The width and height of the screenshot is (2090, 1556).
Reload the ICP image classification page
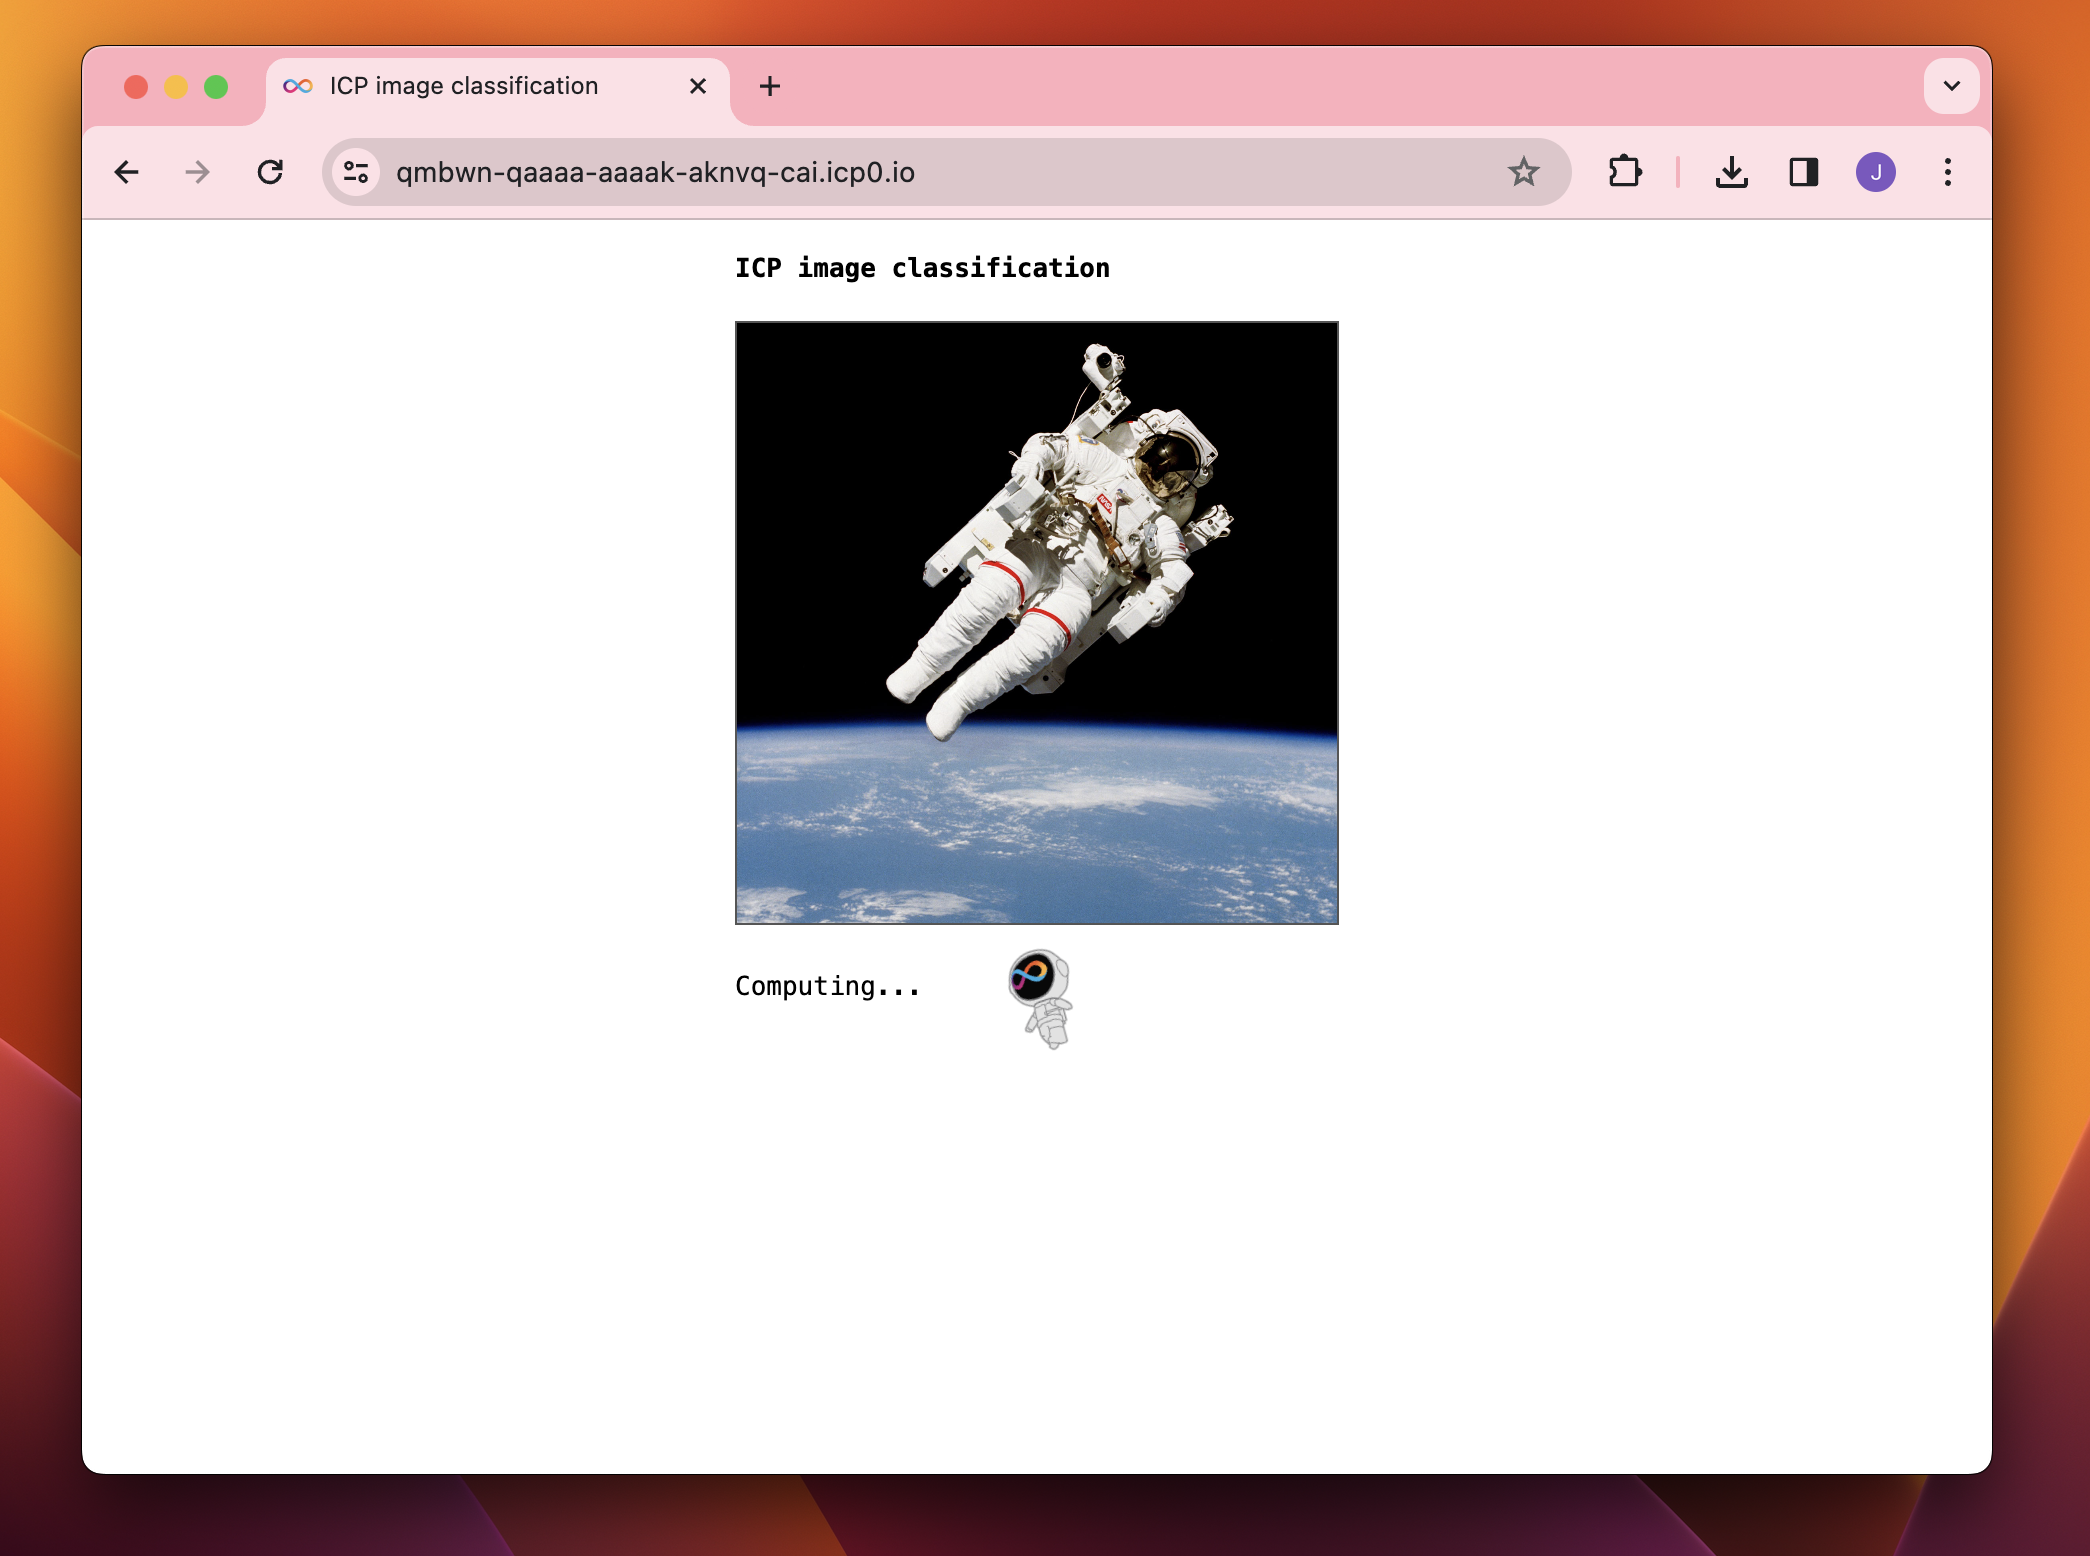[x=270, y=172]
